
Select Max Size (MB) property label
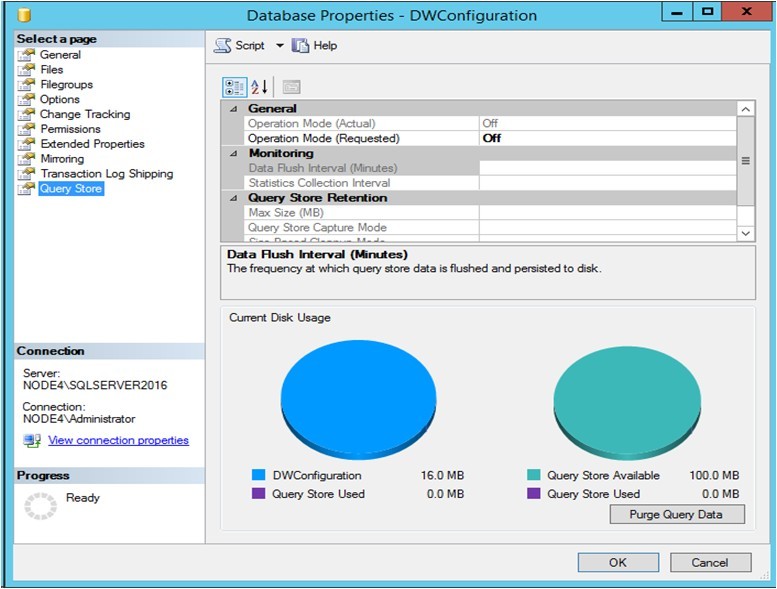[x=286, y=213]
